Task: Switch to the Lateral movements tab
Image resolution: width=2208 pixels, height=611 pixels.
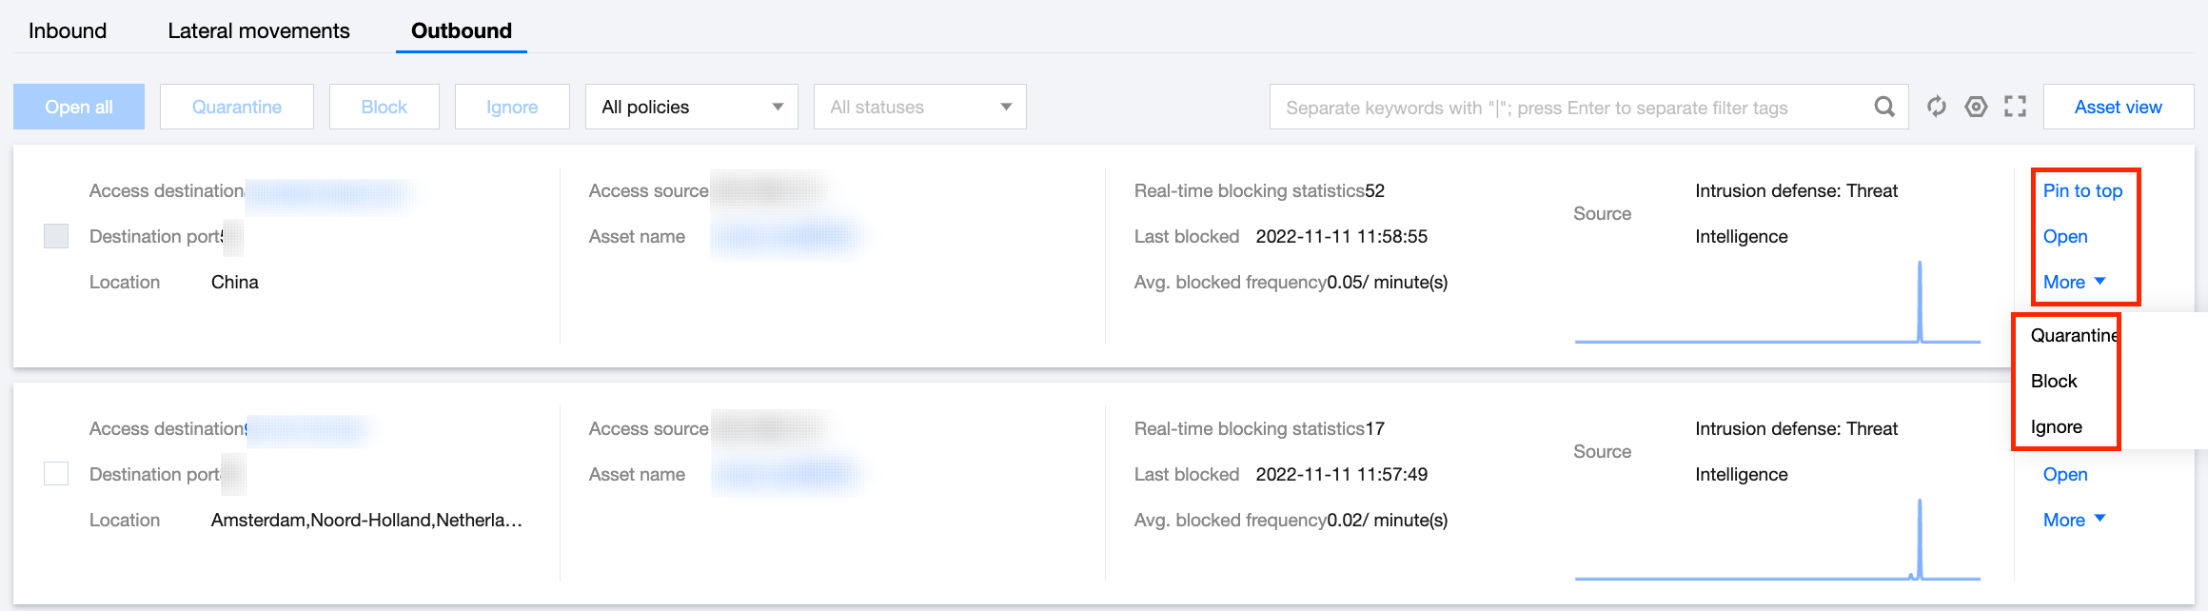Action: coord(259,31)
